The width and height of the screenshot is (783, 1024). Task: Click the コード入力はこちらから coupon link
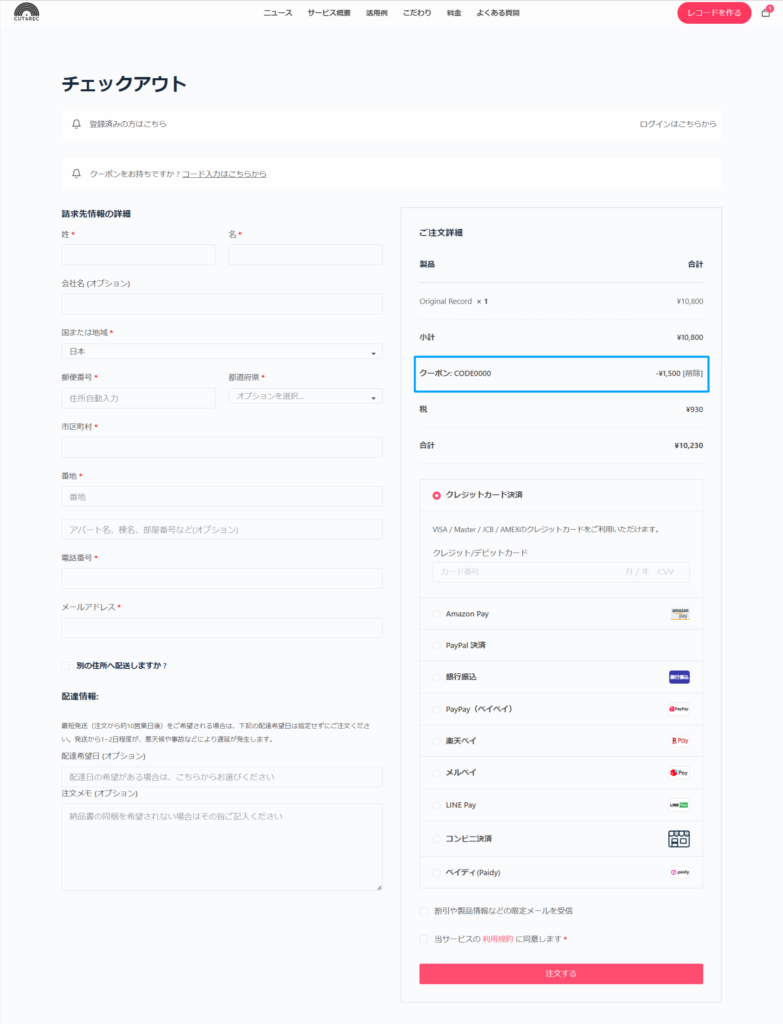point(224,174)
